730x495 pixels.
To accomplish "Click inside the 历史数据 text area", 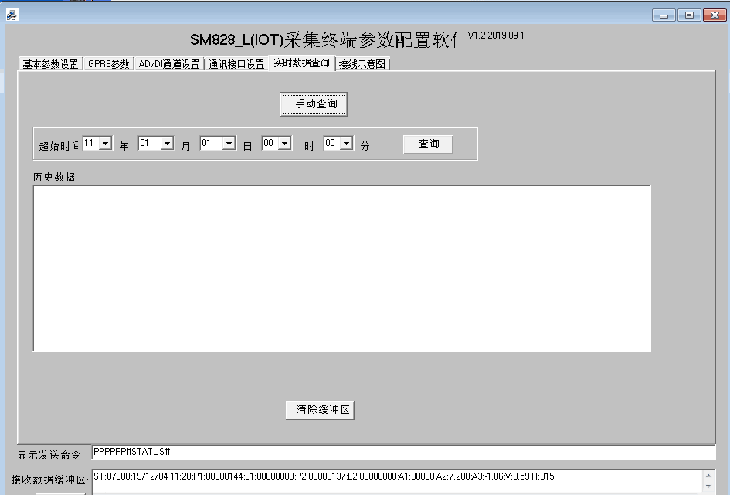I will pos(341,268).
